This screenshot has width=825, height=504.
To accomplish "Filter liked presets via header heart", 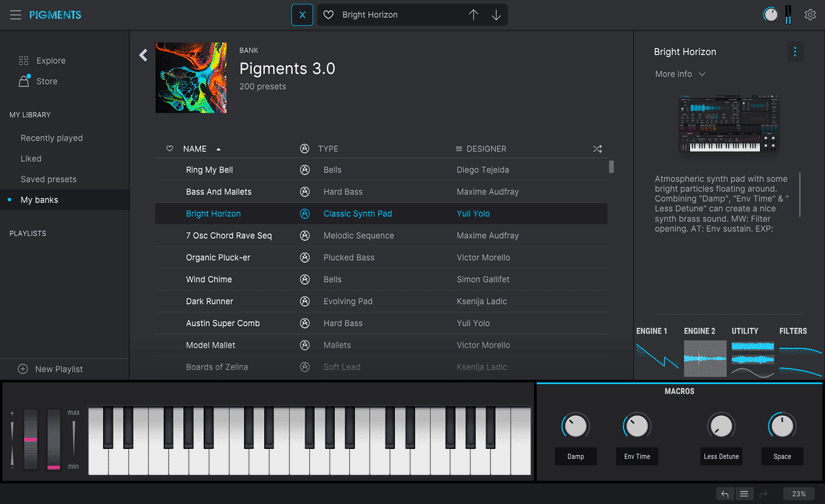I will 169,149.
